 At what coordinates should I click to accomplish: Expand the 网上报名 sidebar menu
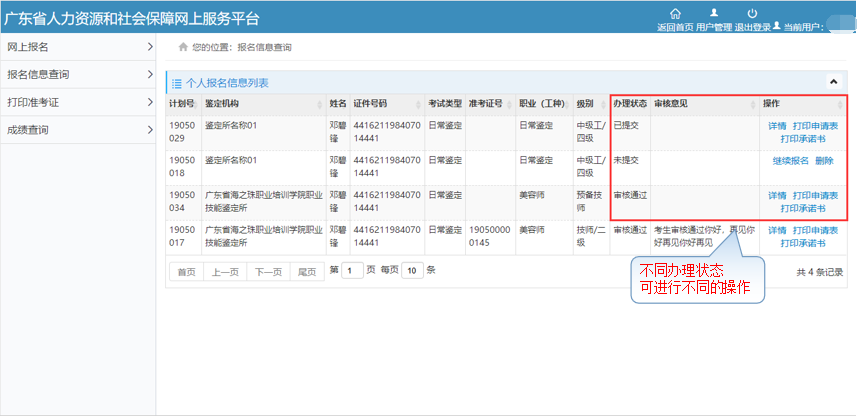point(78,47)
